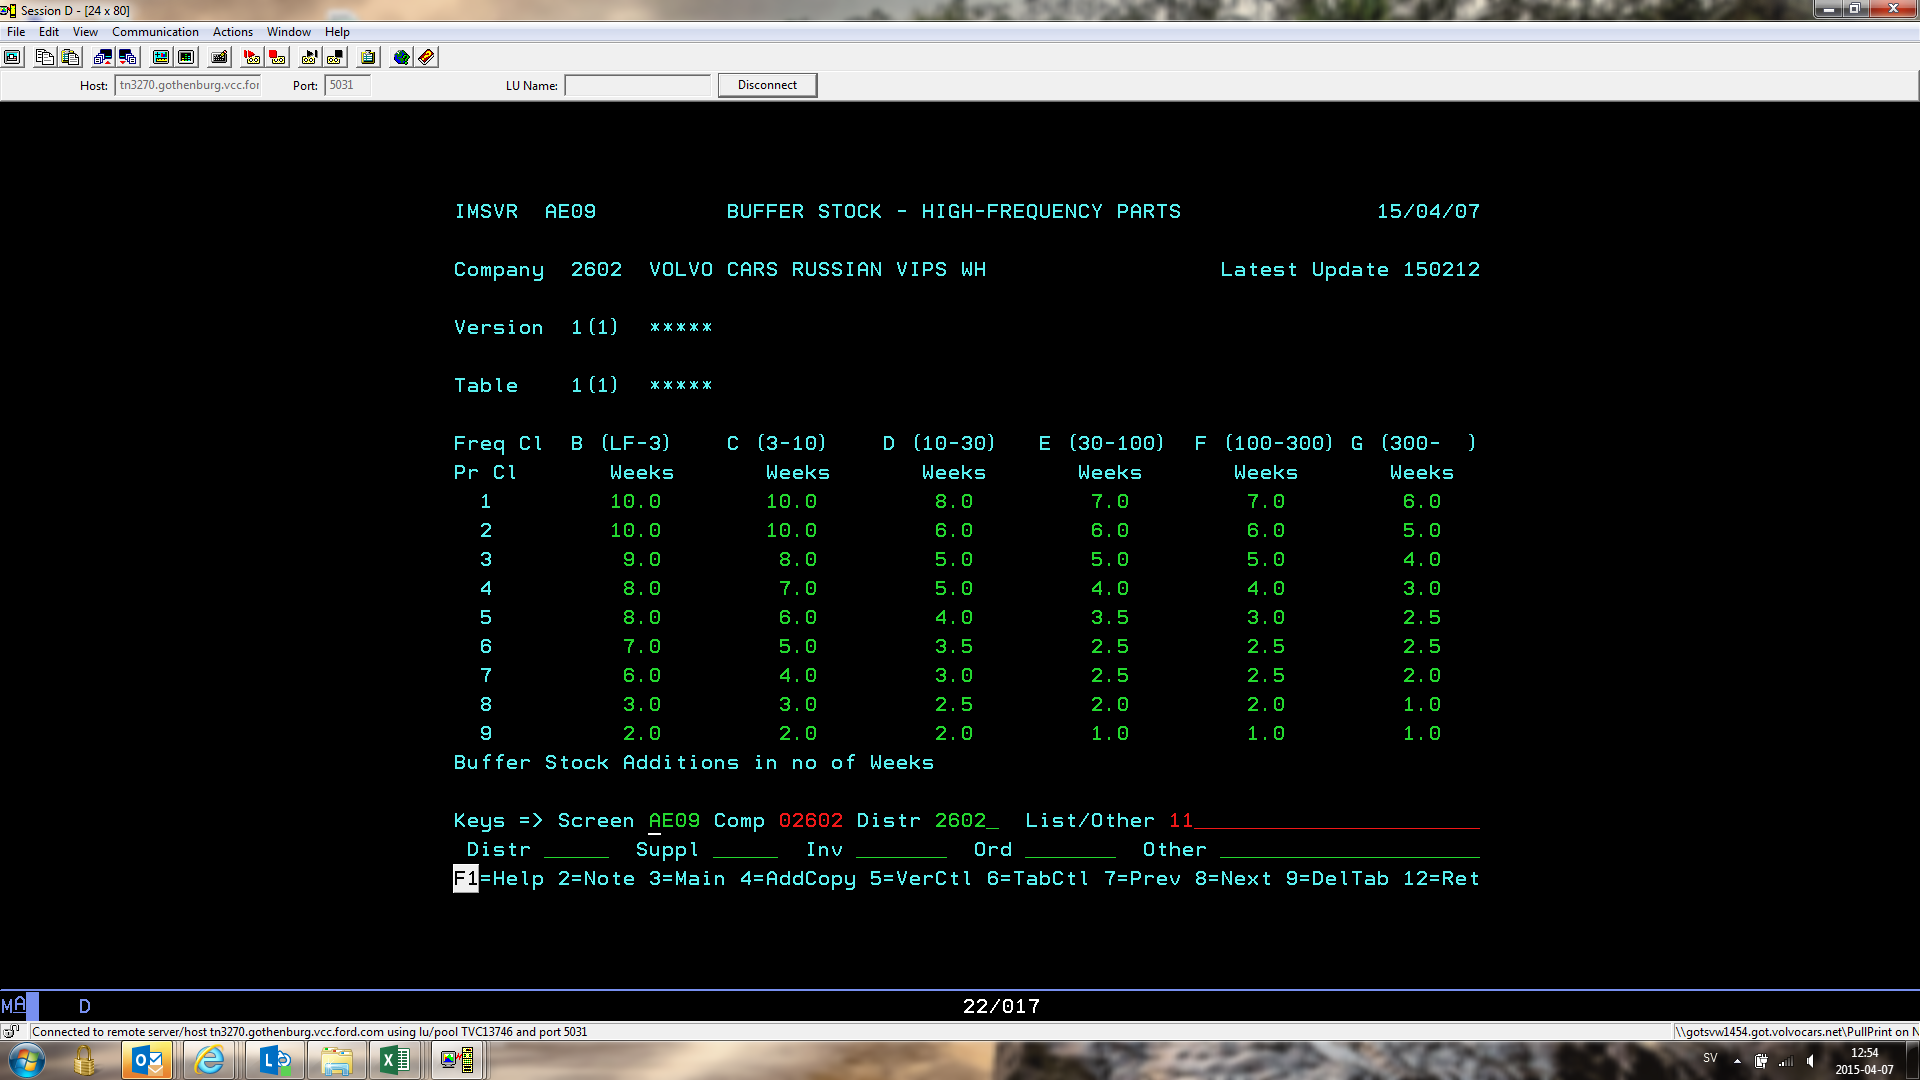Click the terminal emulator taskbar icon
This screenshot has width=1920, height=1080.
(x=458, y=1060)
